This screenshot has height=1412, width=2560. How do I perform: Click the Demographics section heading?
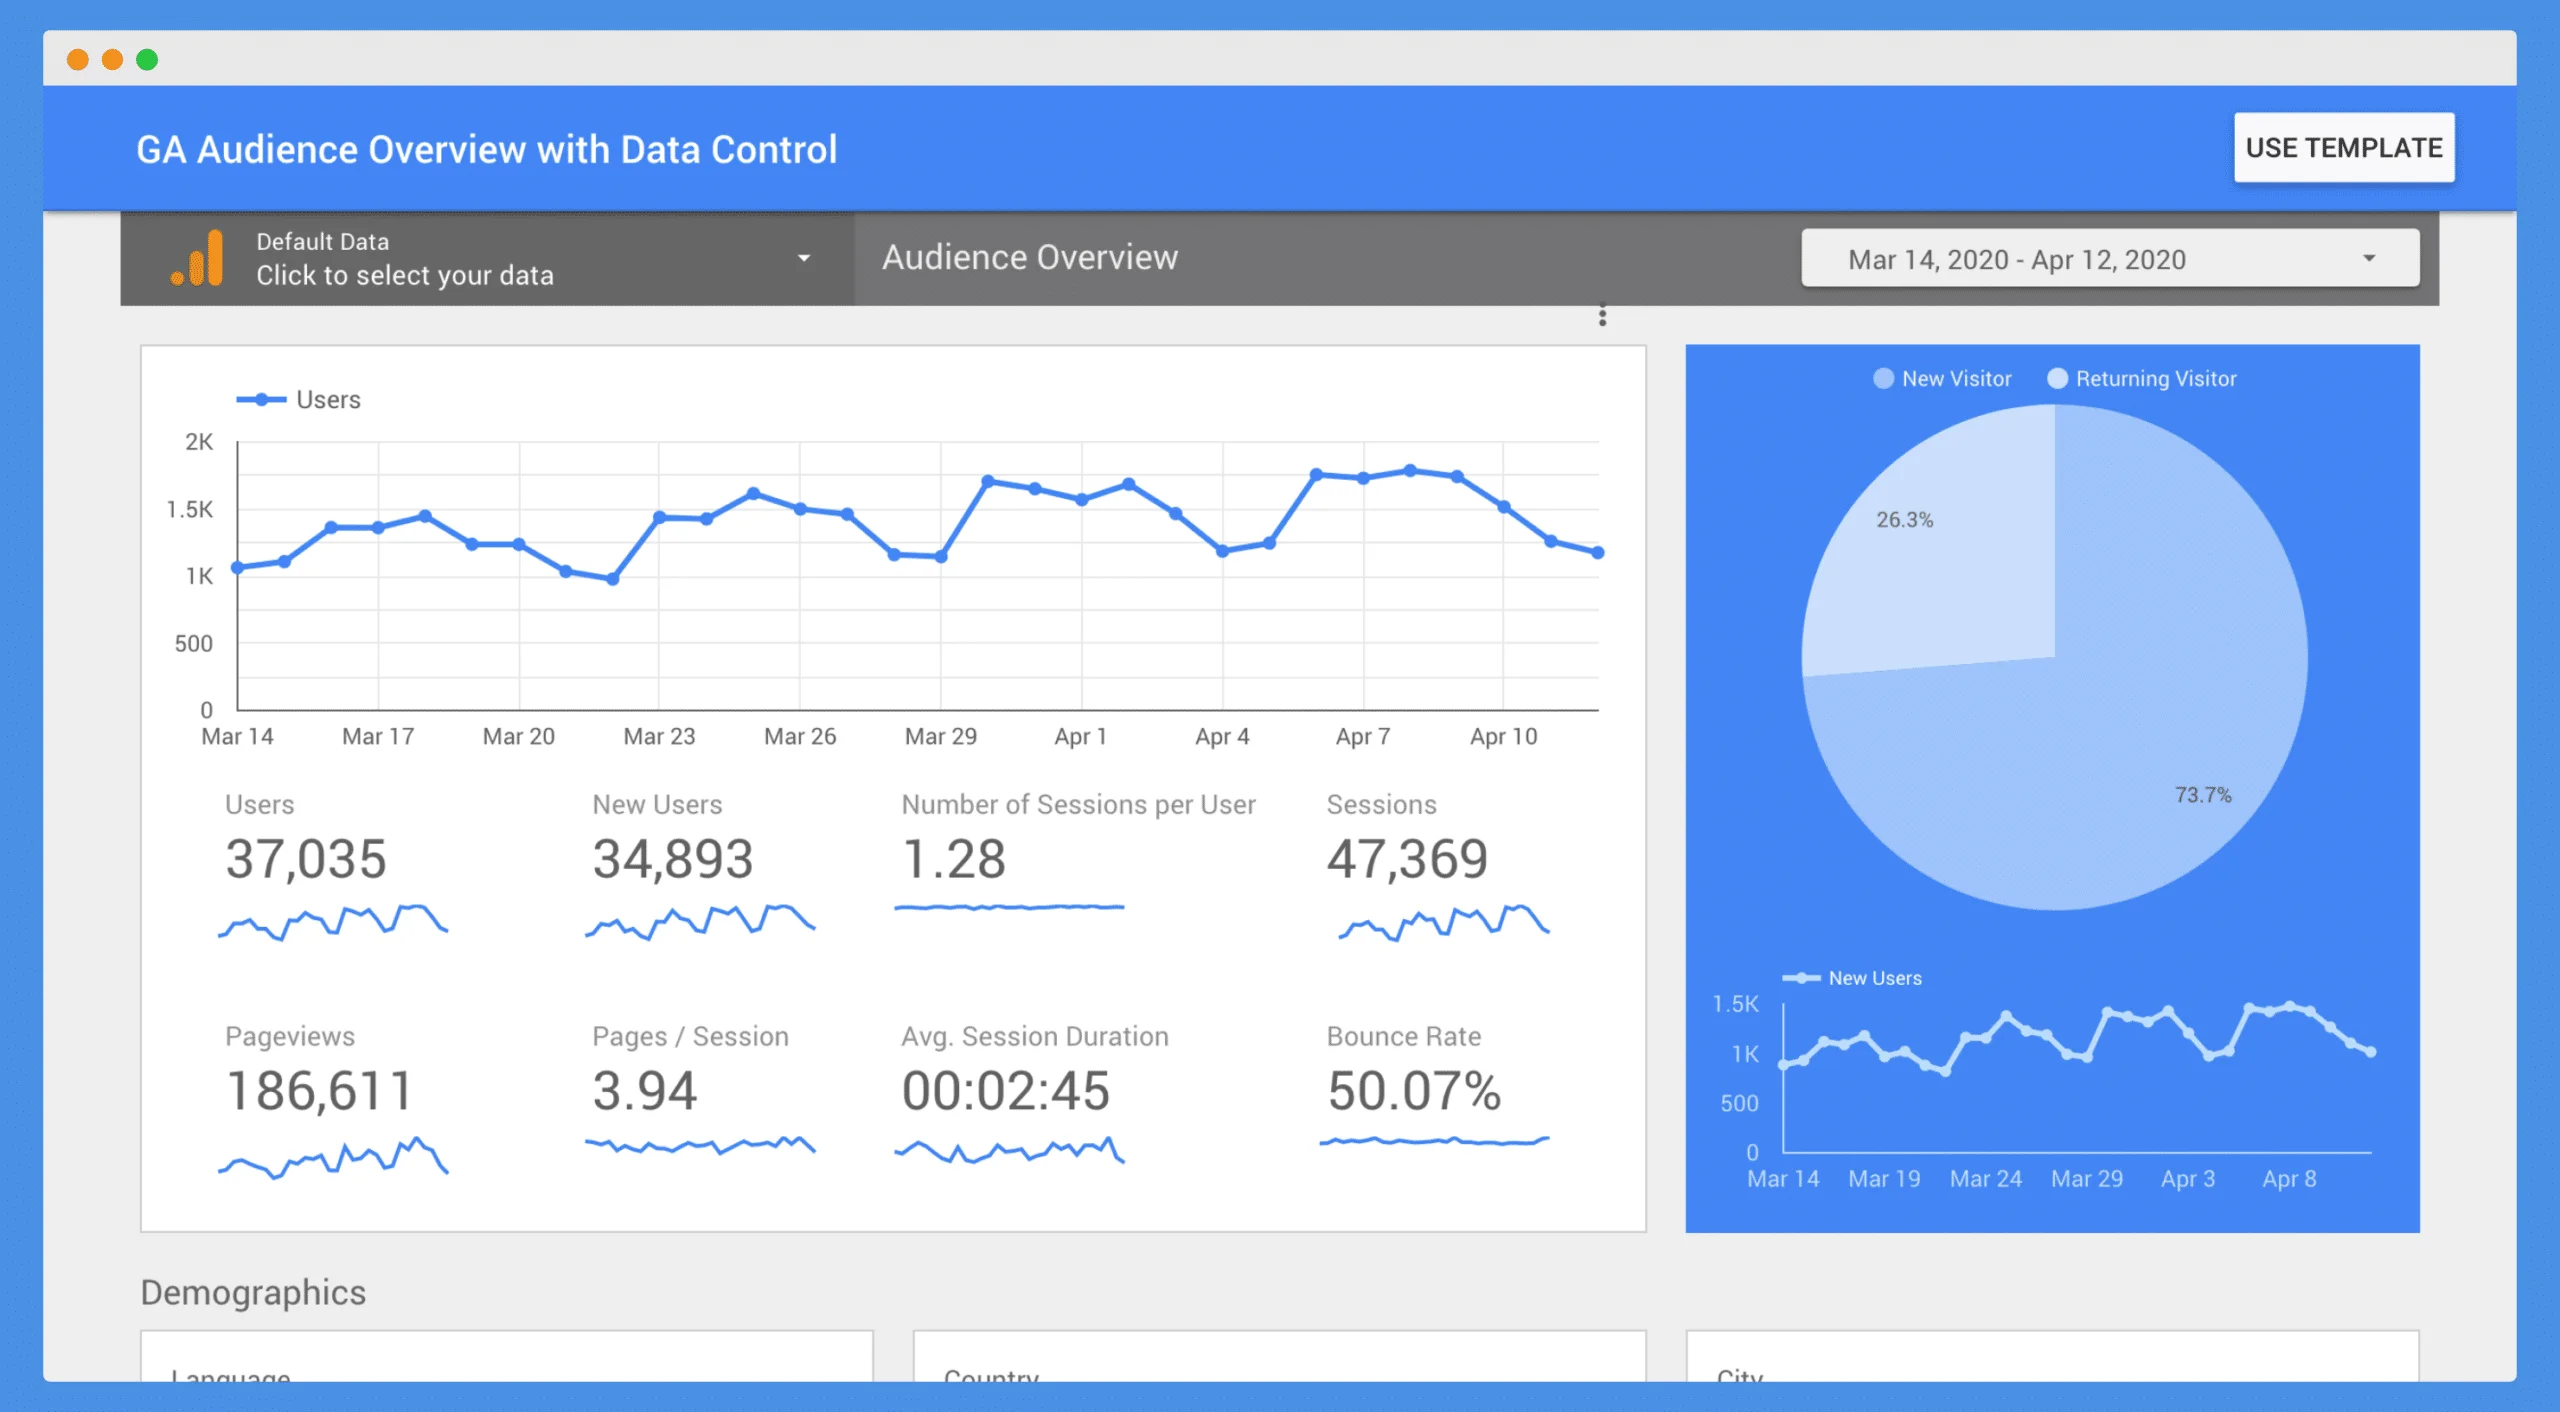point(253,1293)
